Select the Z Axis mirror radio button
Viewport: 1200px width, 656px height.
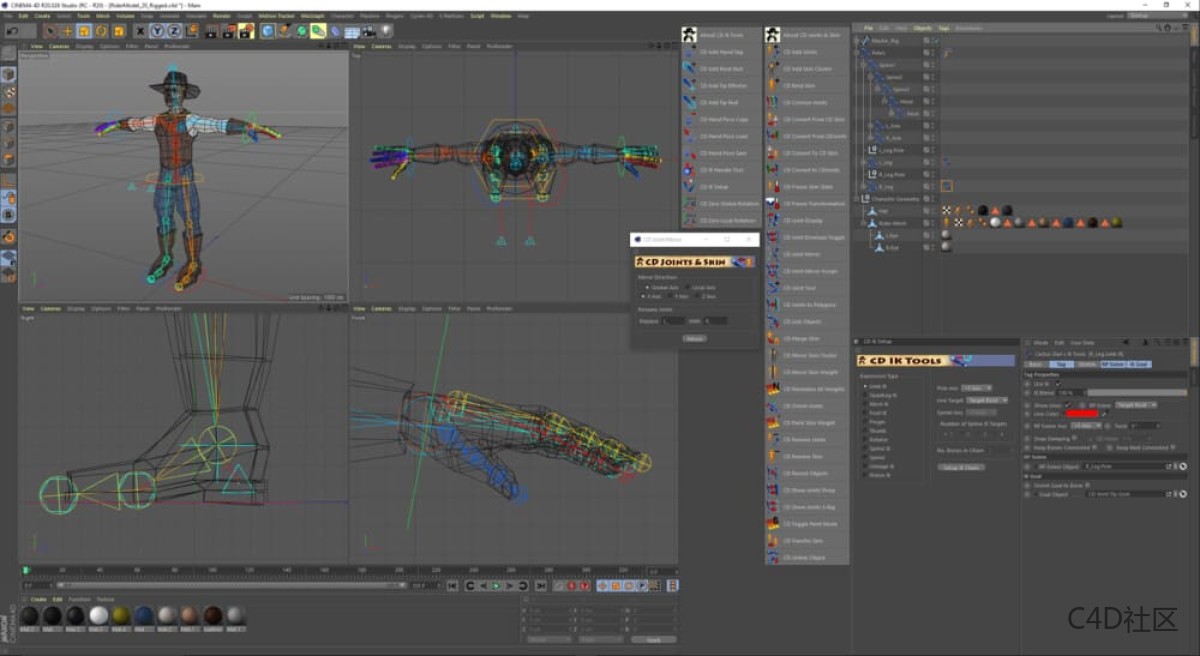(x=697, y=297)
